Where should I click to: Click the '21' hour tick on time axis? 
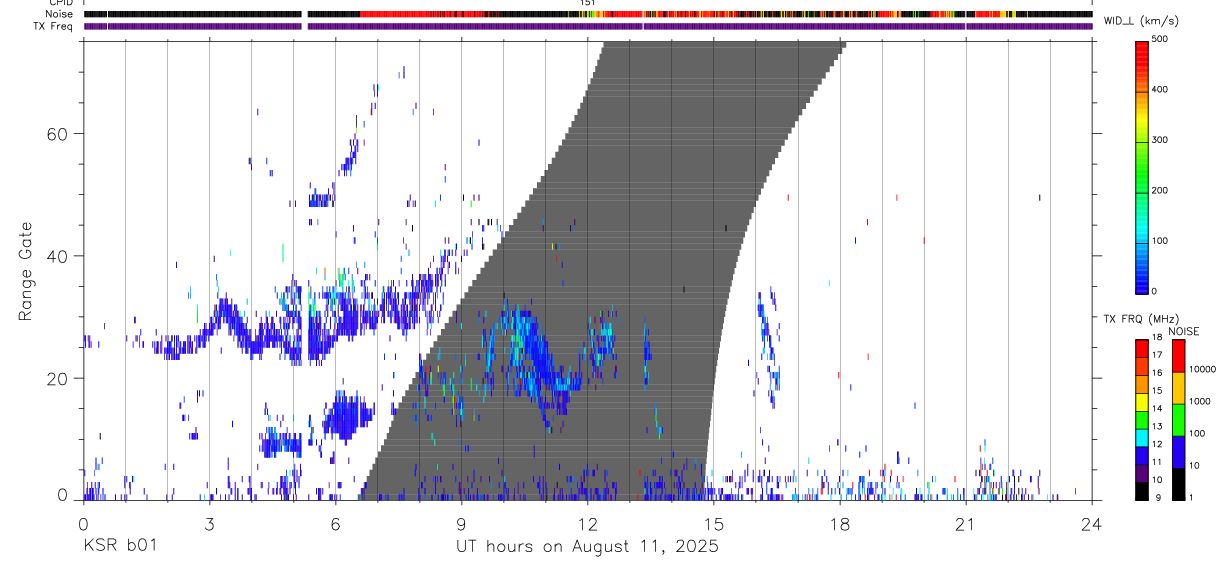pyautogui.click(x=966, y=523)
